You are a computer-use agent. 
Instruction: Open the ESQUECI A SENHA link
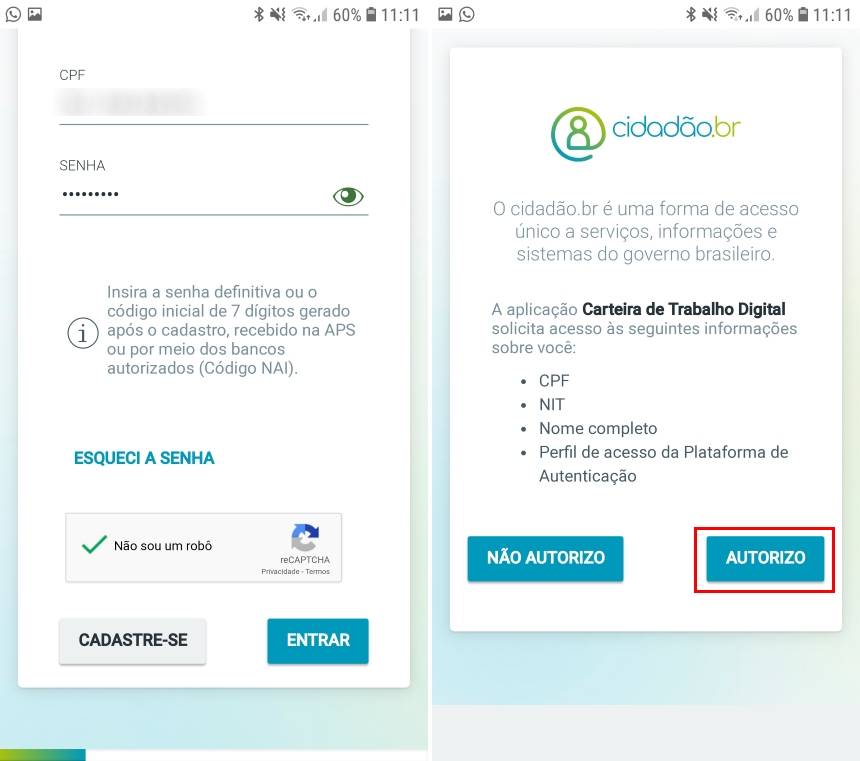[144, 458]
